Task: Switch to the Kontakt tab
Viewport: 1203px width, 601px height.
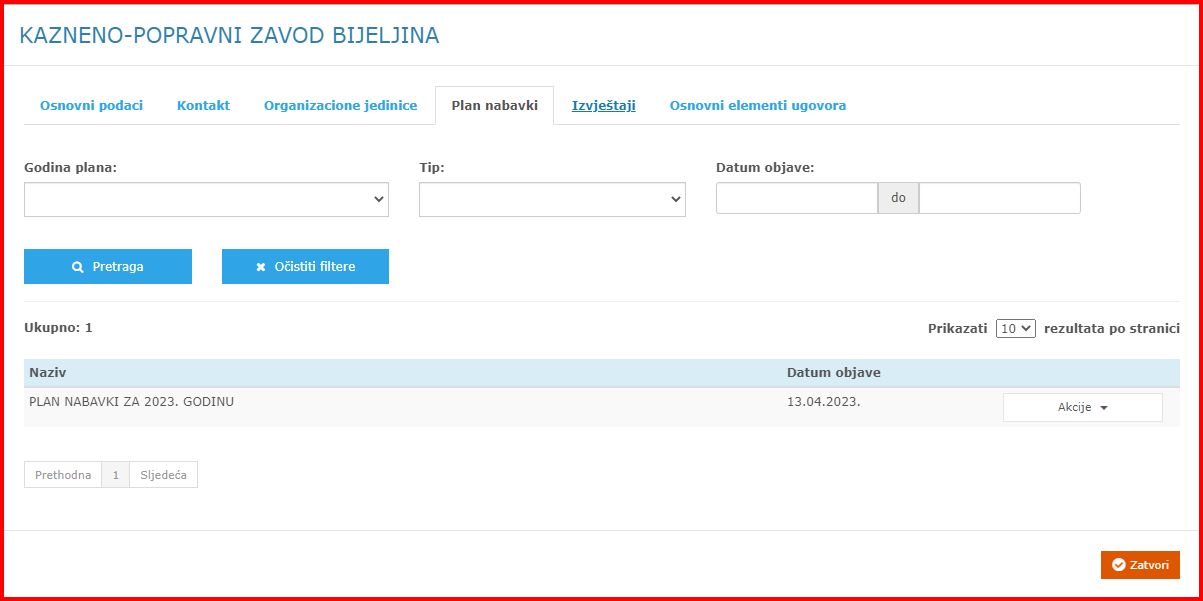Action: coord(203,105)
